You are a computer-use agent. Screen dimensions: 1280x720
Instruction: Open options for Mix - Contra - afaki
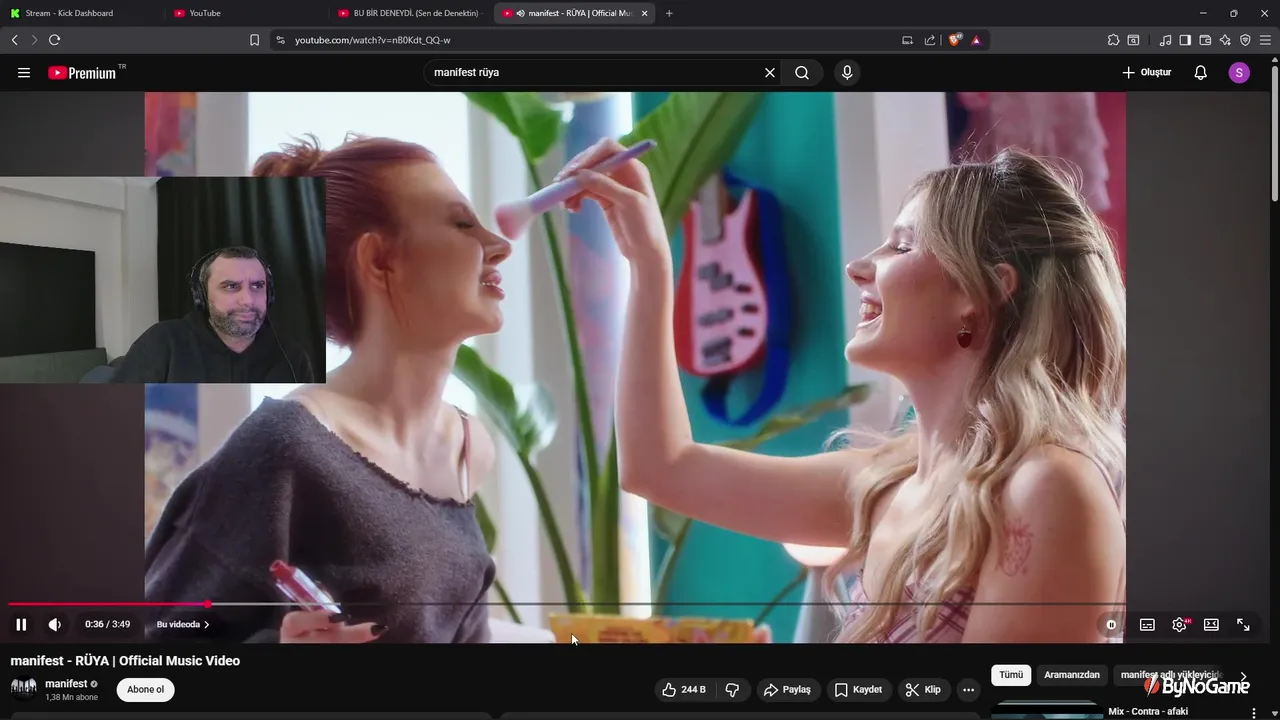click(x=1254, y=713)
